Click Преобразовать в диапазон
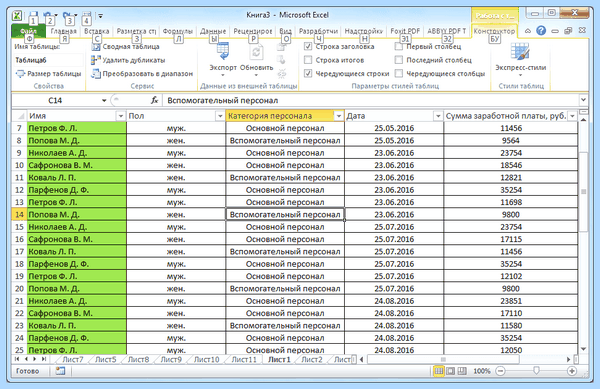Viewport: 600px width, 389px height. point(142,73)
